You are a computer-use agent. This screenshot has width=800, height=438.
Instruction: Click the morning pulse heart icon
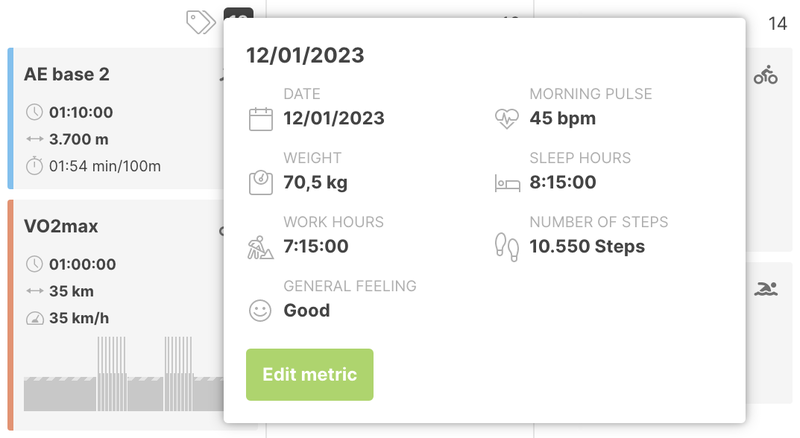coord(507,119)
